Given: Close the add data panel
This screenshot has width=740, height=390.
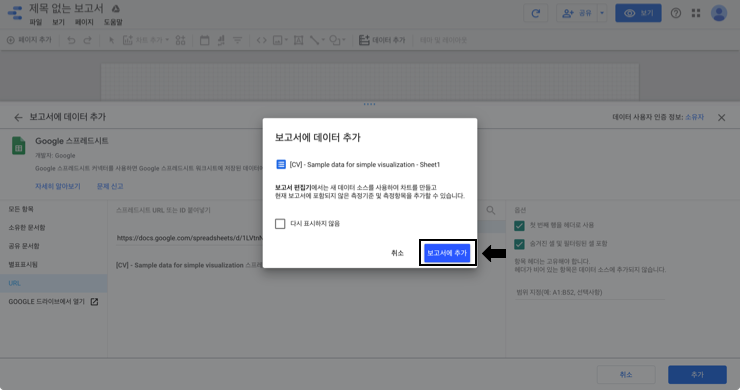Looking at the screenshot, I should click(722, 118).
